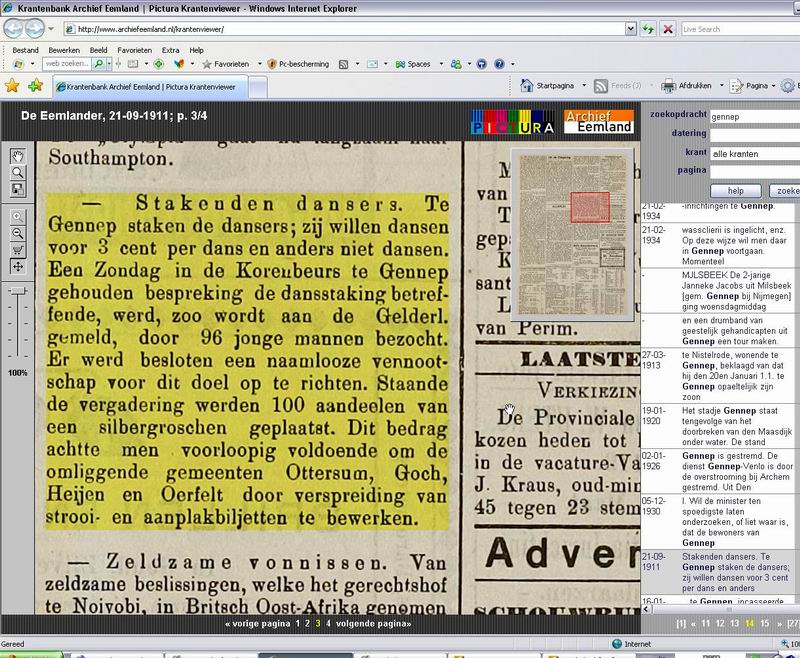Expand the Spaces dropdown arrow
This screenshot has height=658, width=800.
point(441,64)
